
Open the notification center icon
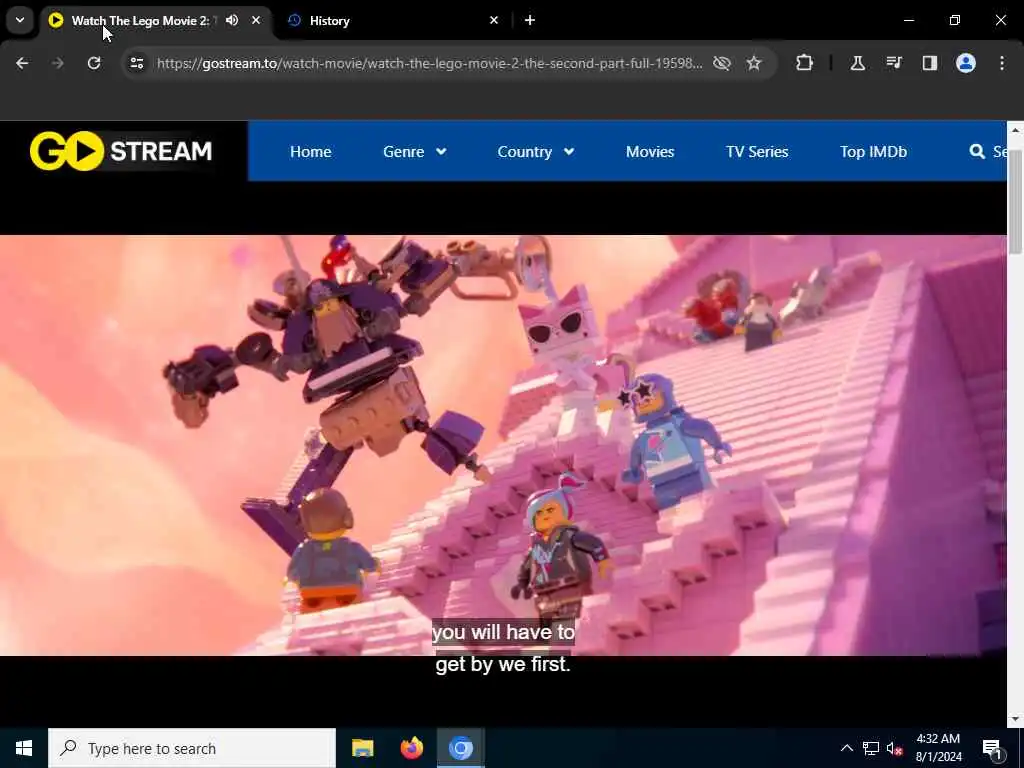tap(993, 748)
